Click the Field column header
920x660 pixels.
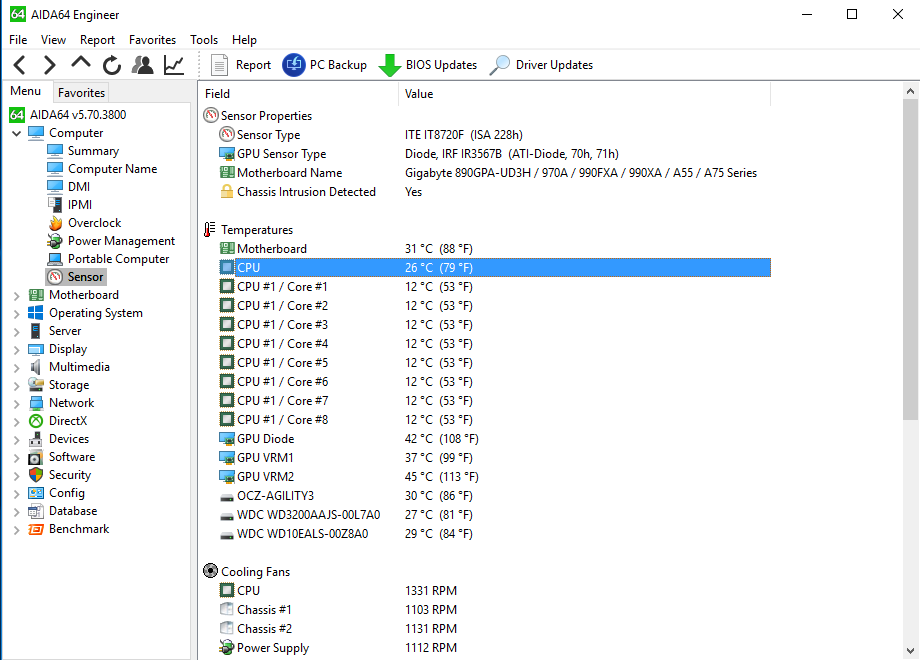(299, 94)
